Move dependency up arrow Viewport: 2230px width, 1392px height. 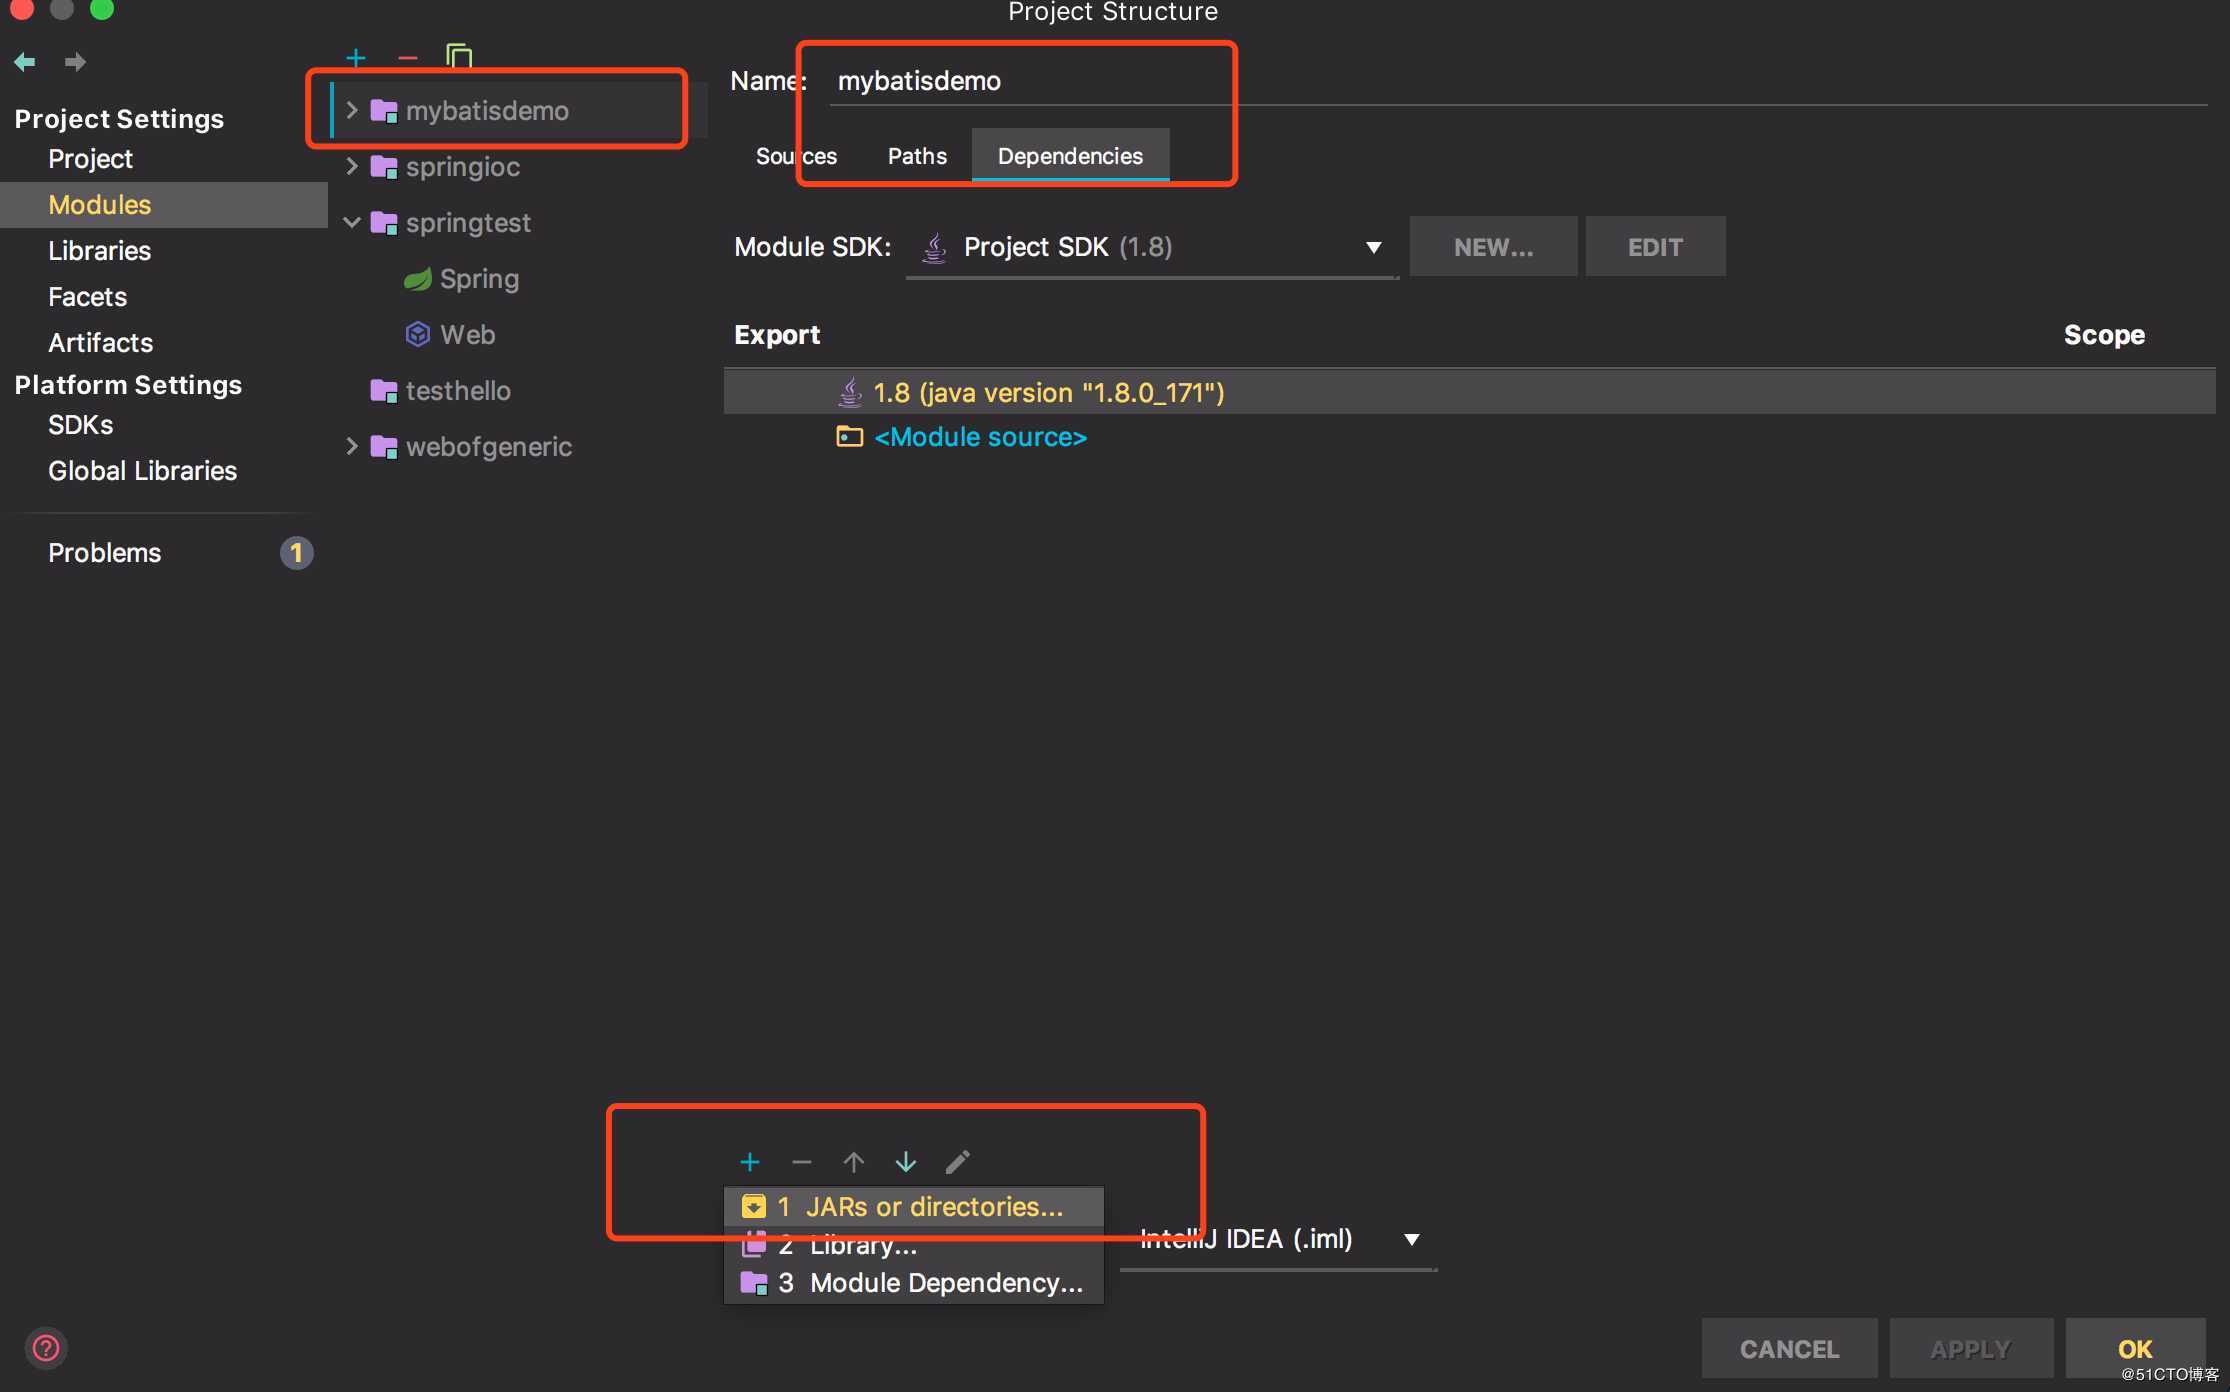point(853,1162)
